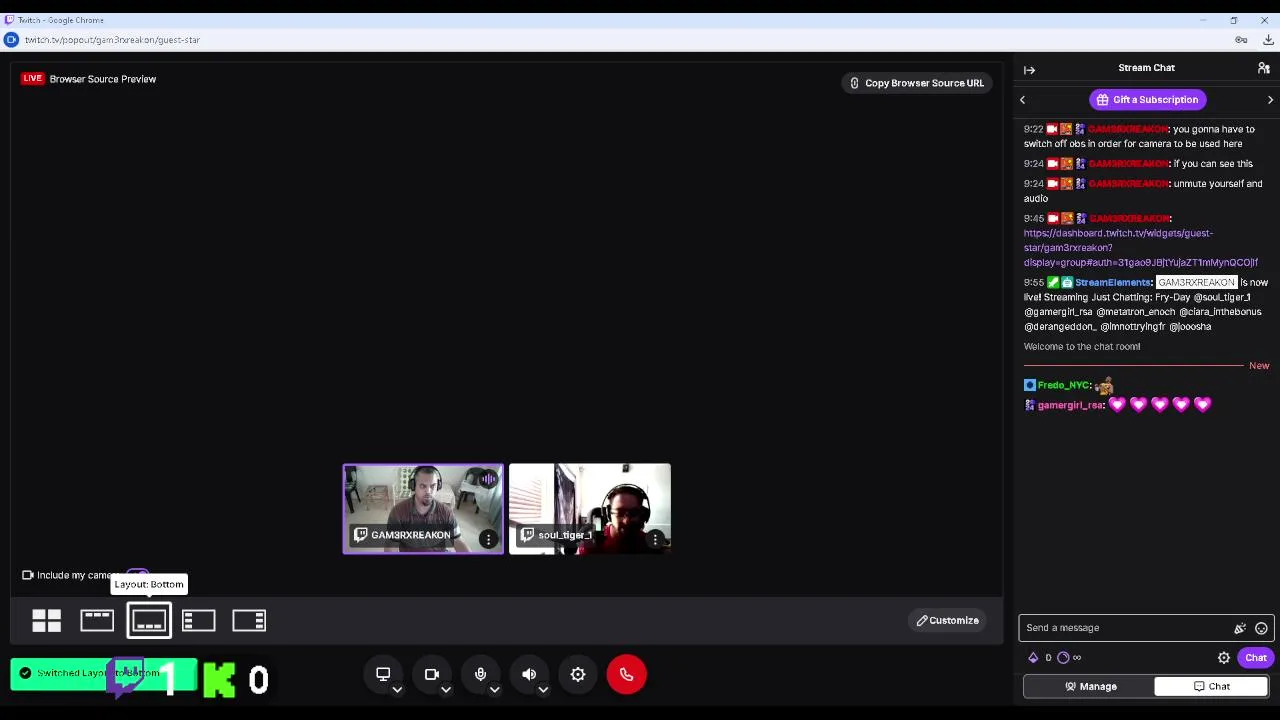Click Welcome to the chat room! text
The width and height of the screenshot is (1280, 720).
[x=1082, y=347]
